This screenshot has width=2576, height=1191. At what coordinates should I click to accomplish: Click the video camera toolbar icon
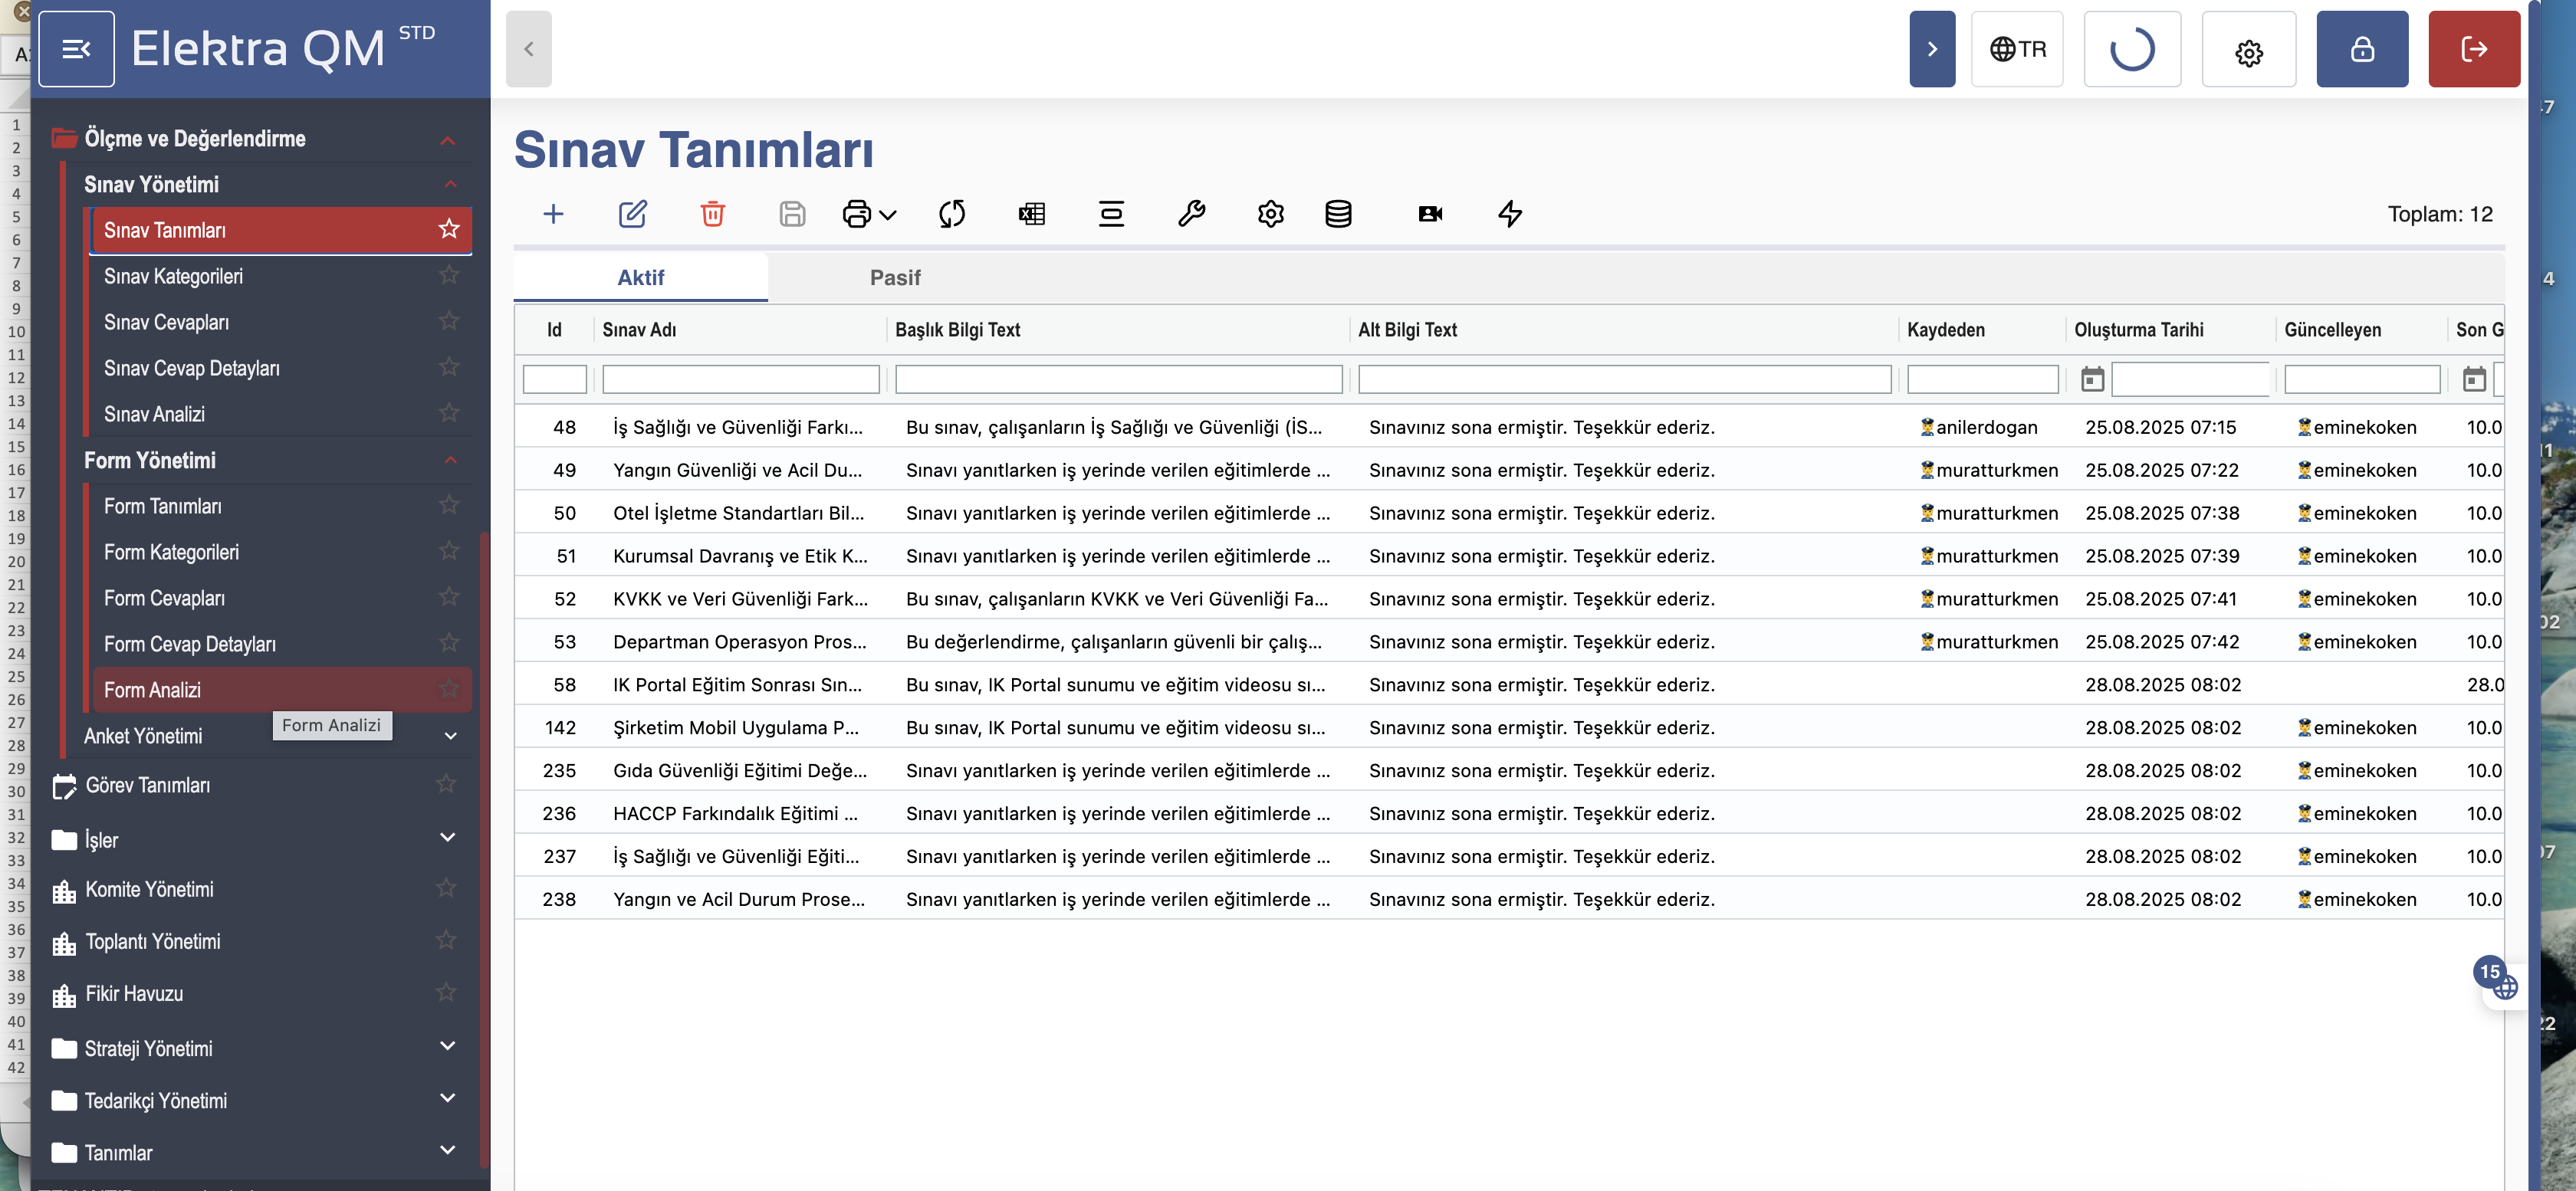(1430, 214)
